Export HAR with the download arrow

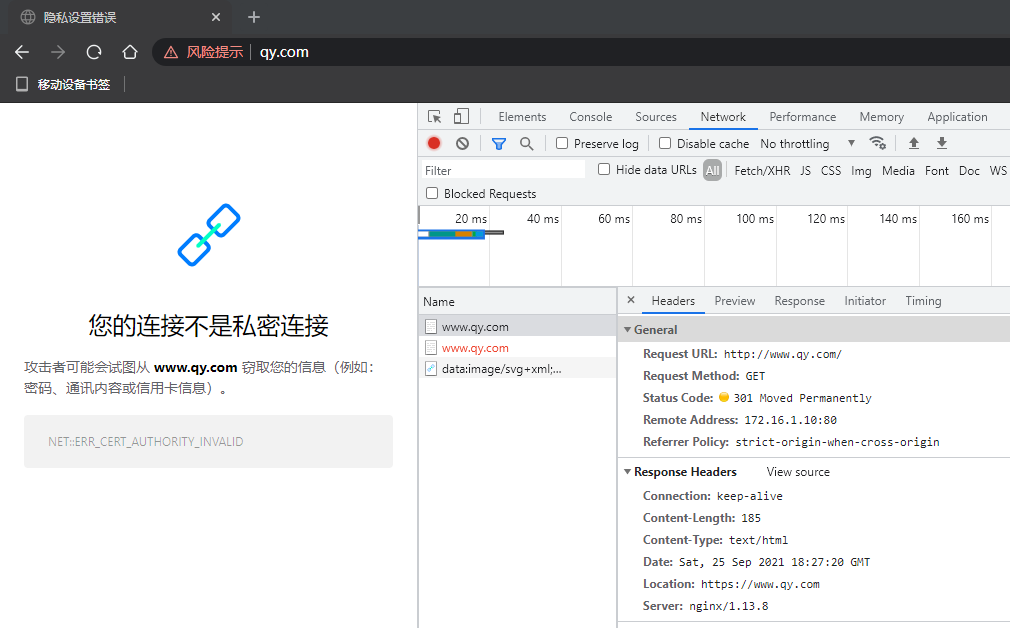[x=942, y=143]
